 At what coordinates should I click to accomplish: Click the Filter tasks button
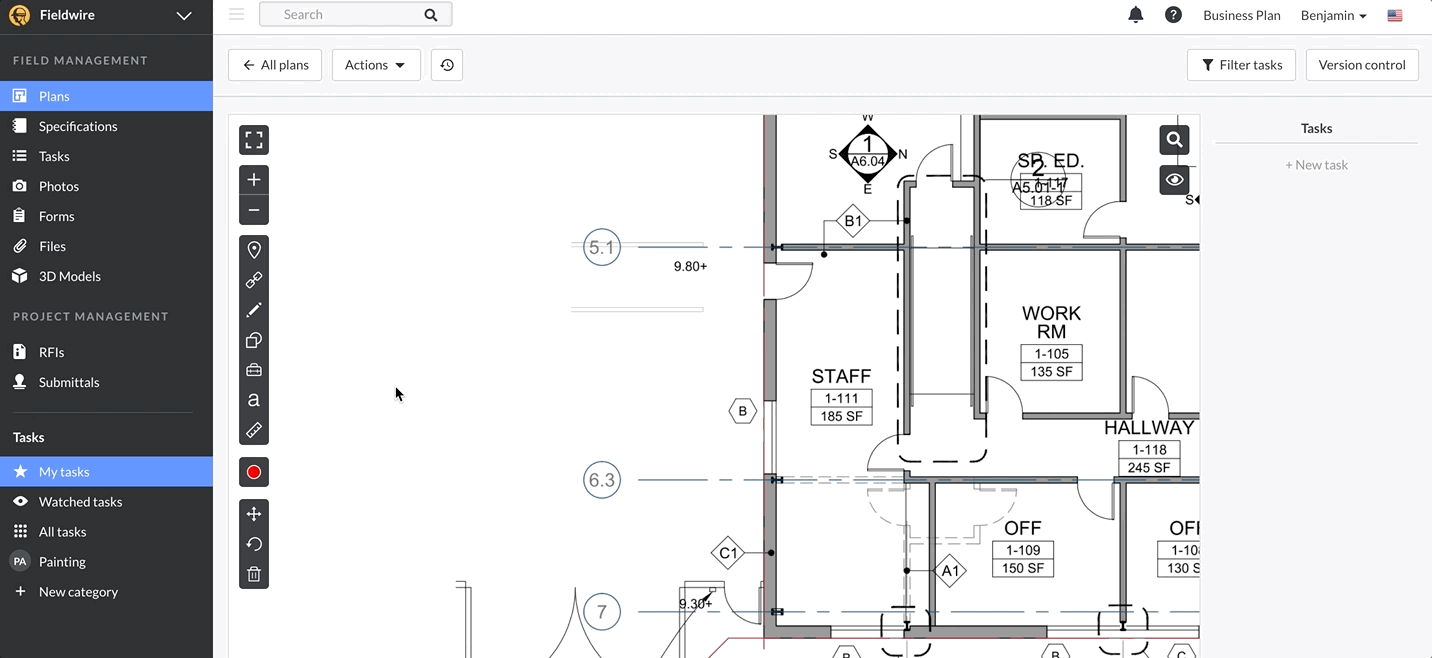pos(1241,65)
